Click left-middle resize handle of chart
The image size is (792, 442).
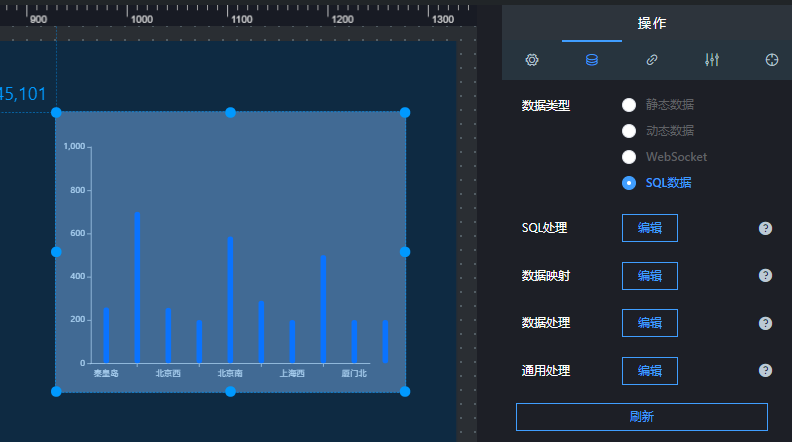click(x=56, y=252)
